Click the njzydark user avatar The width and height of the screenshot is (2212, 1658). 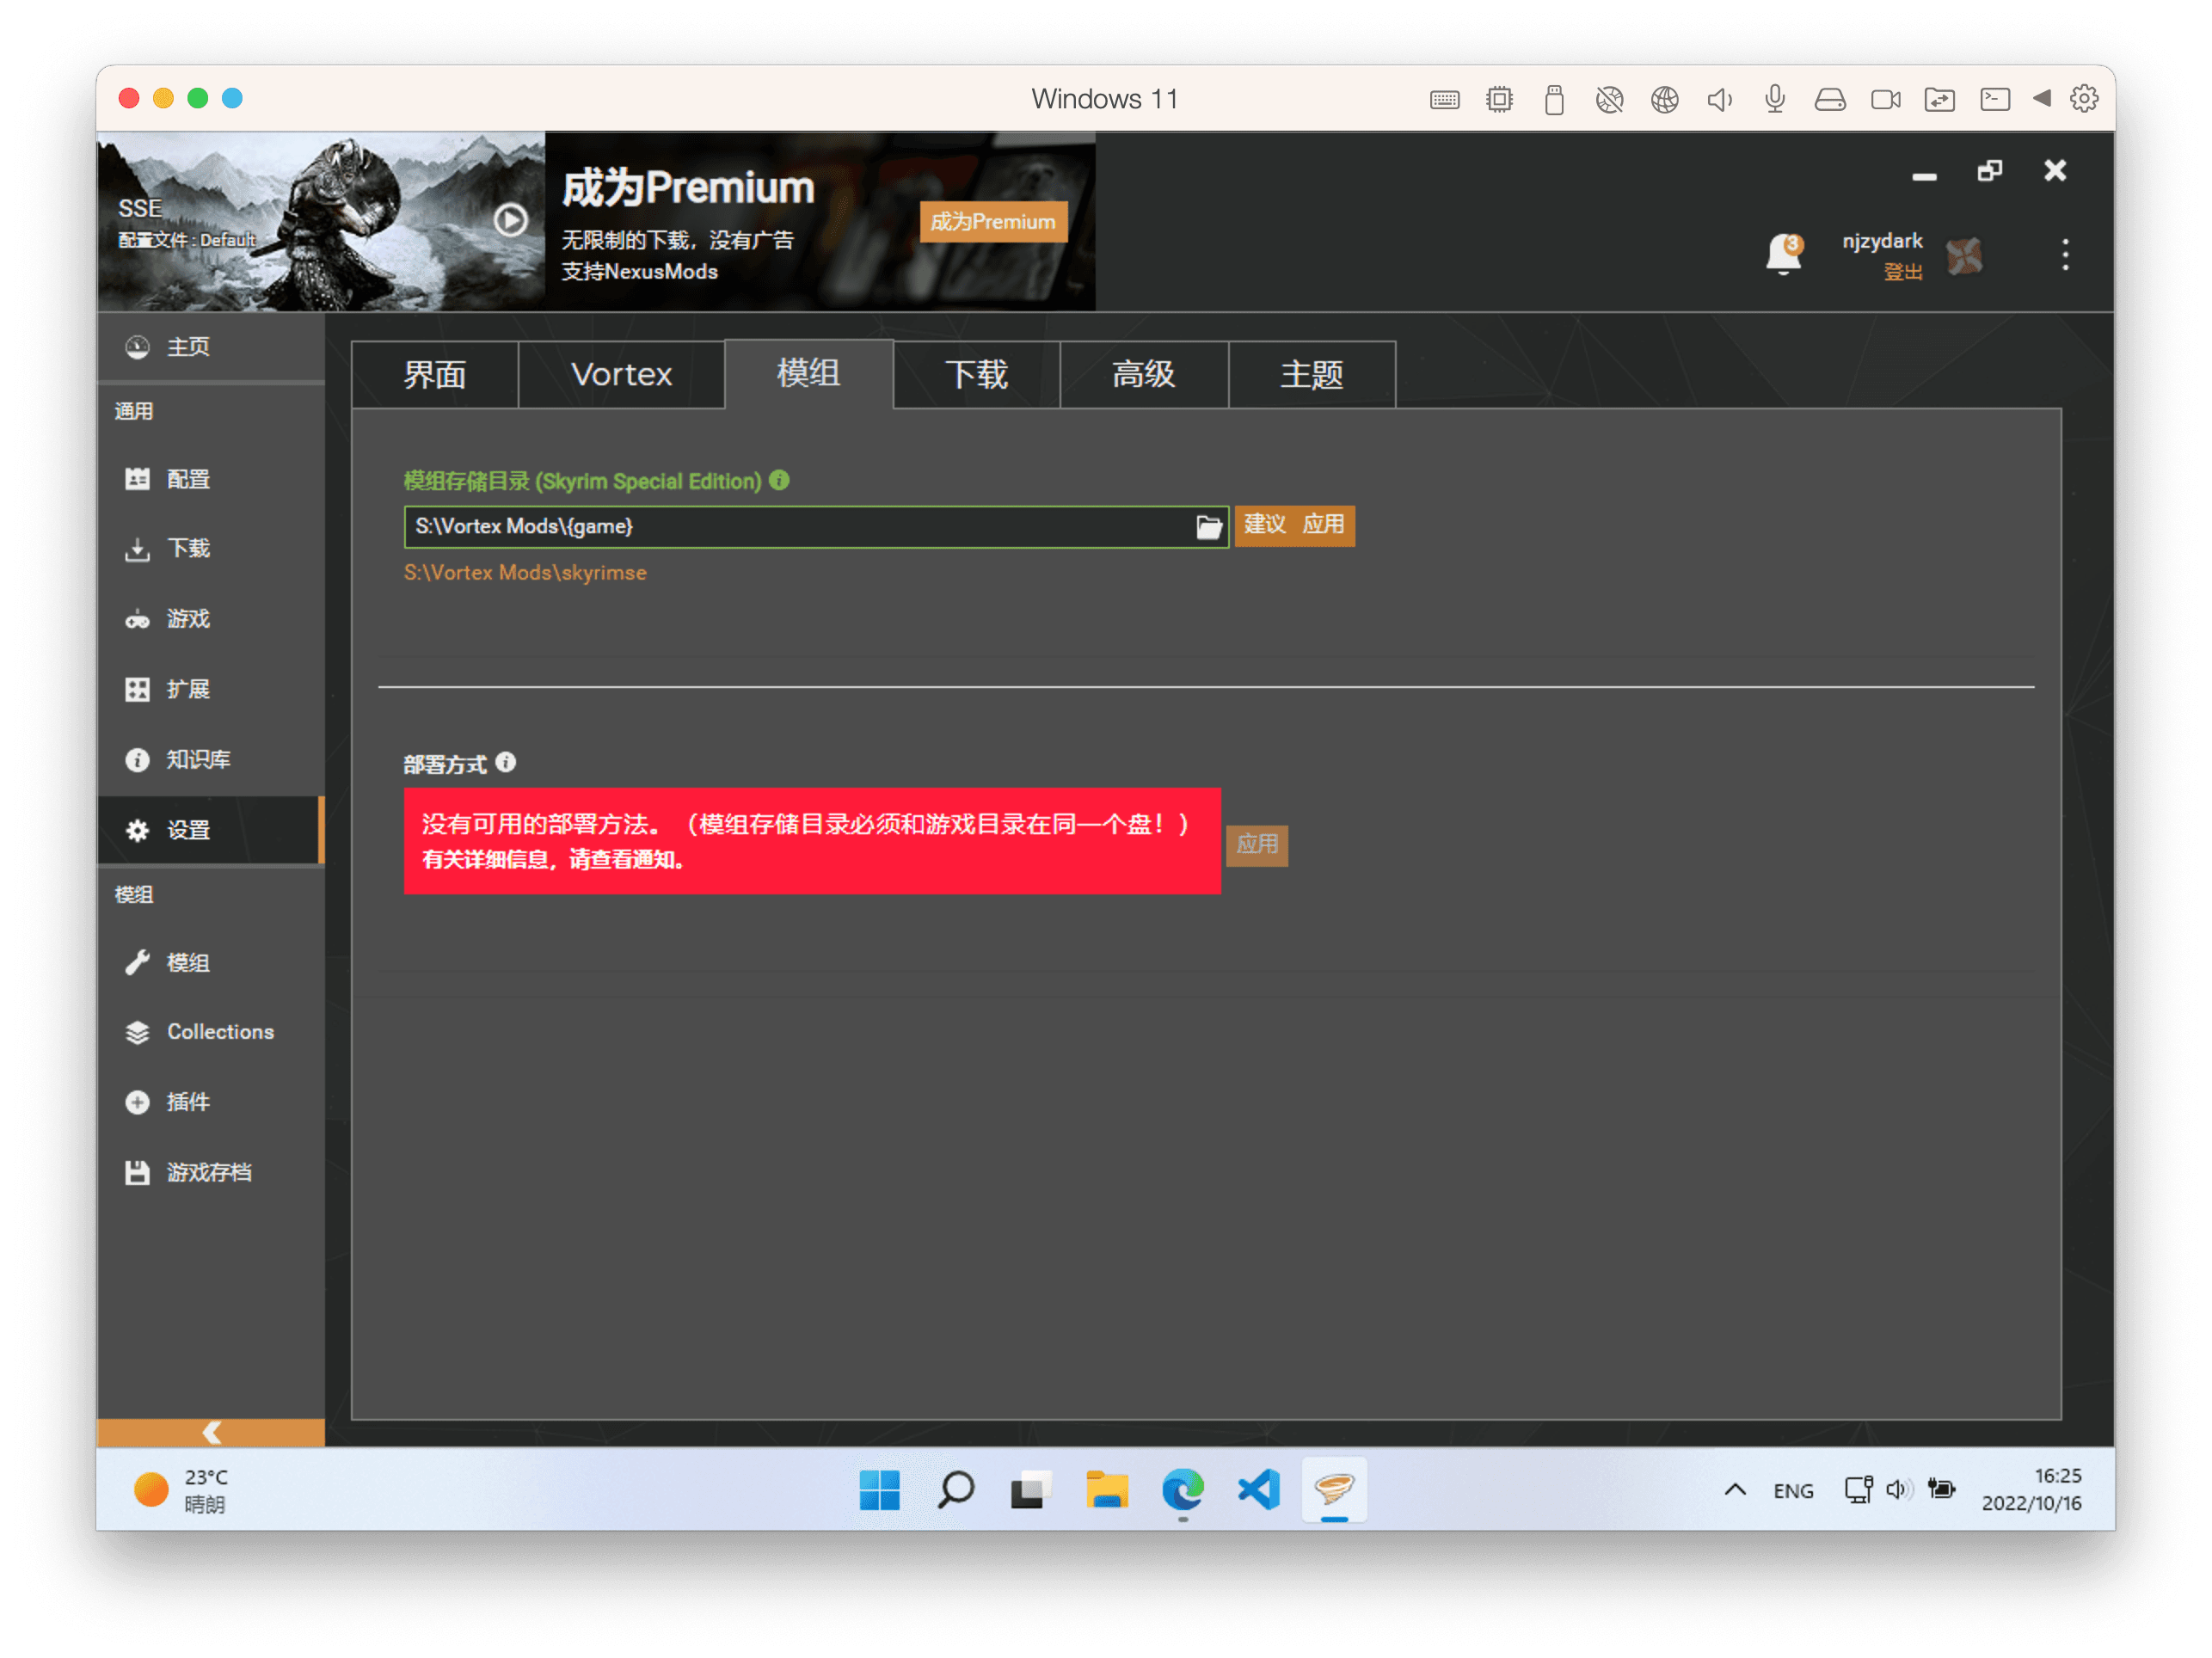coord(1964,256)
